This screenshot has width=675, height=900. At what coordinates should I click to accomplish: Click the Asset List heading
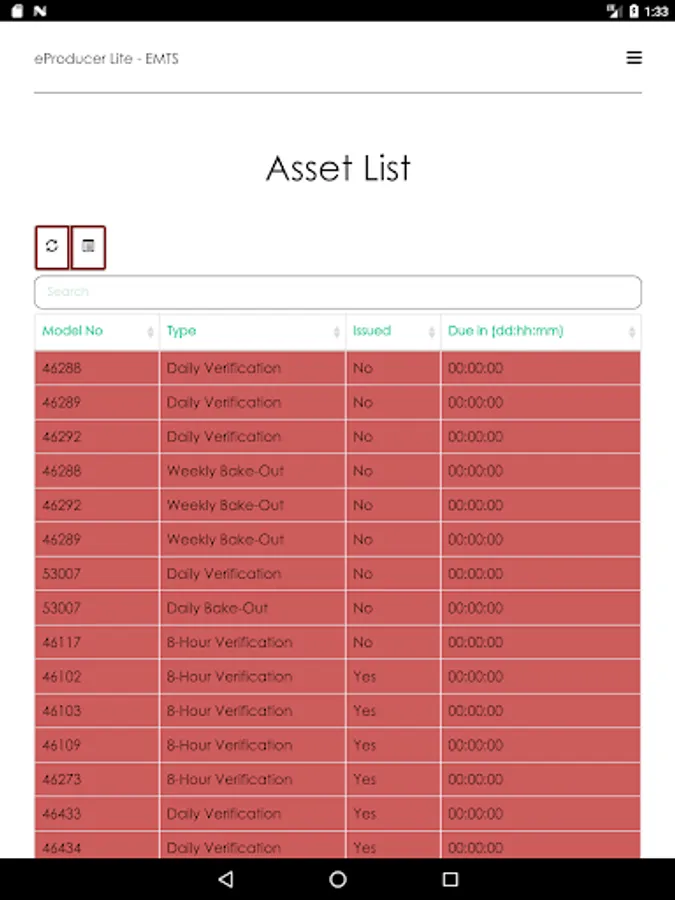[338, 168]
